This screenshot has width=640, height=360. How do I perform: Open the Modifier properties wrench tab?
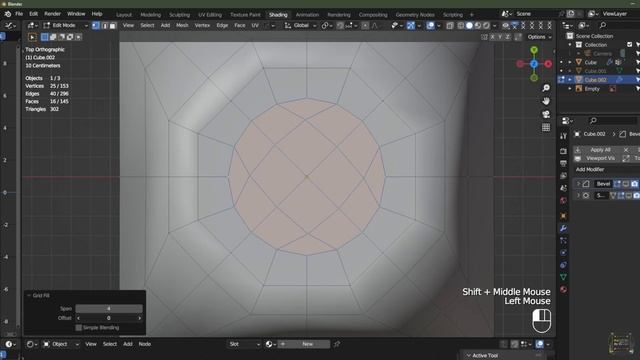click(564, 228)
